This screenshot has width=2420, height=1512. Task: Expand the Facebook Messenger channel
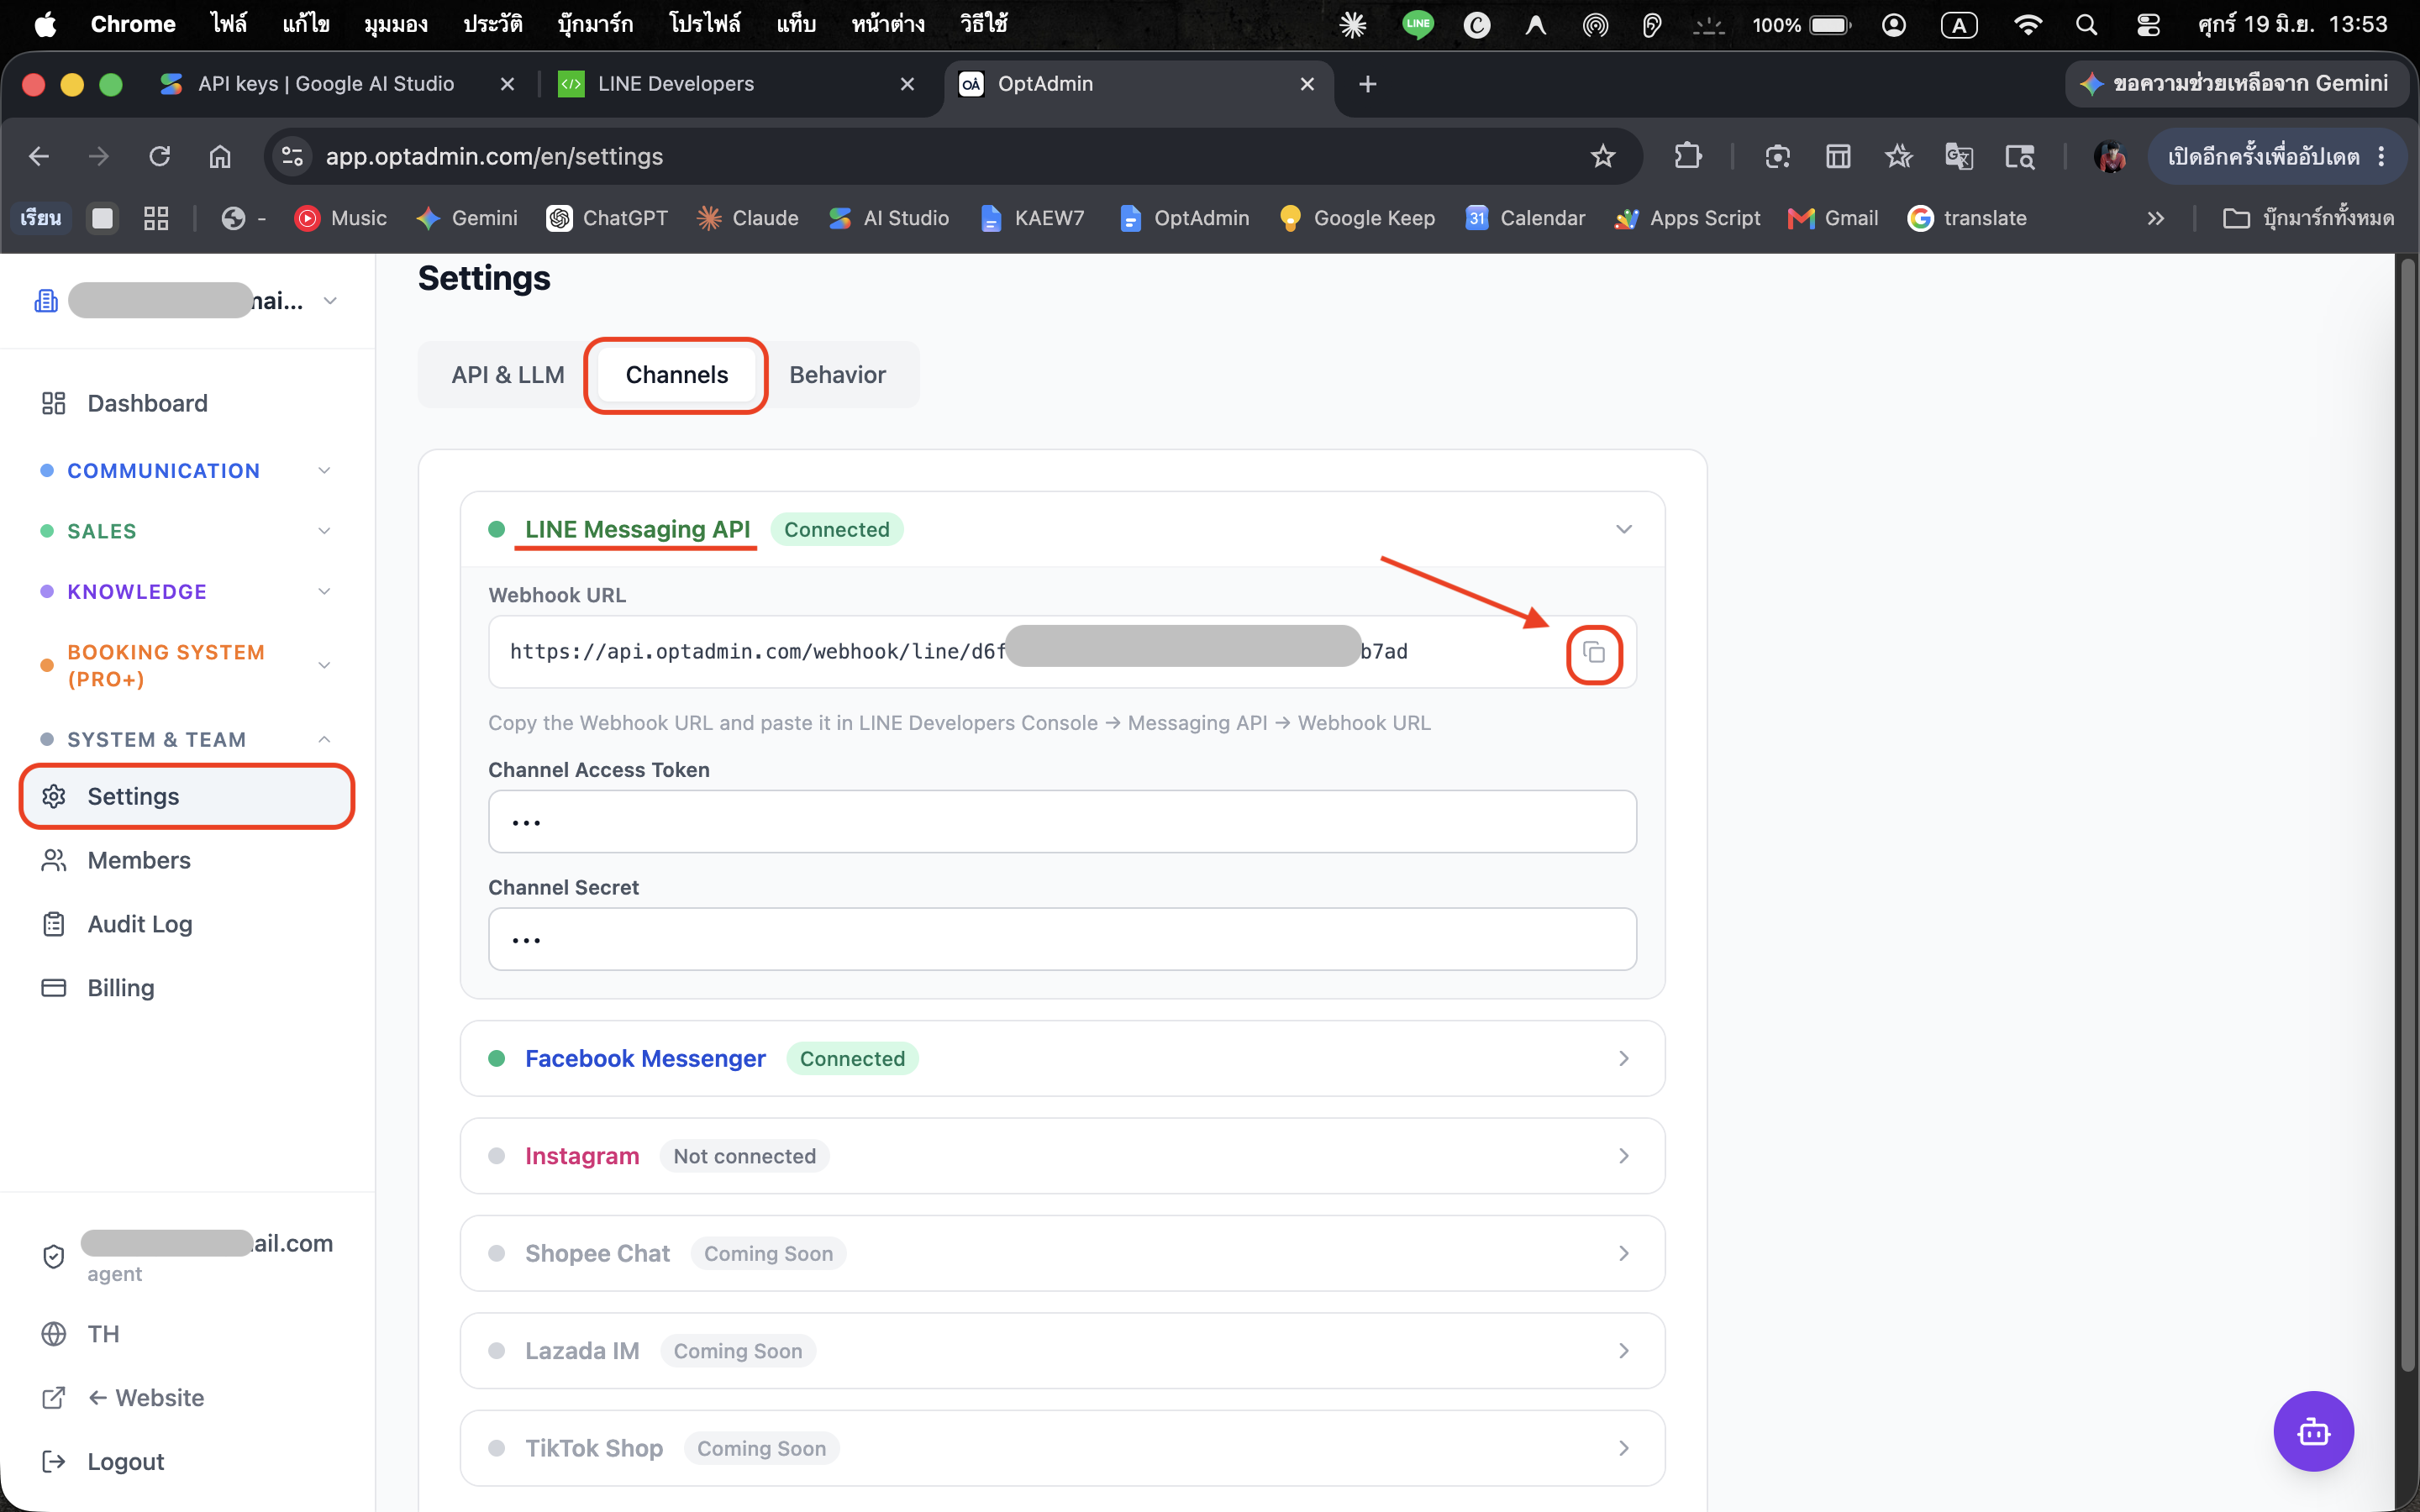point(1062,1058)
